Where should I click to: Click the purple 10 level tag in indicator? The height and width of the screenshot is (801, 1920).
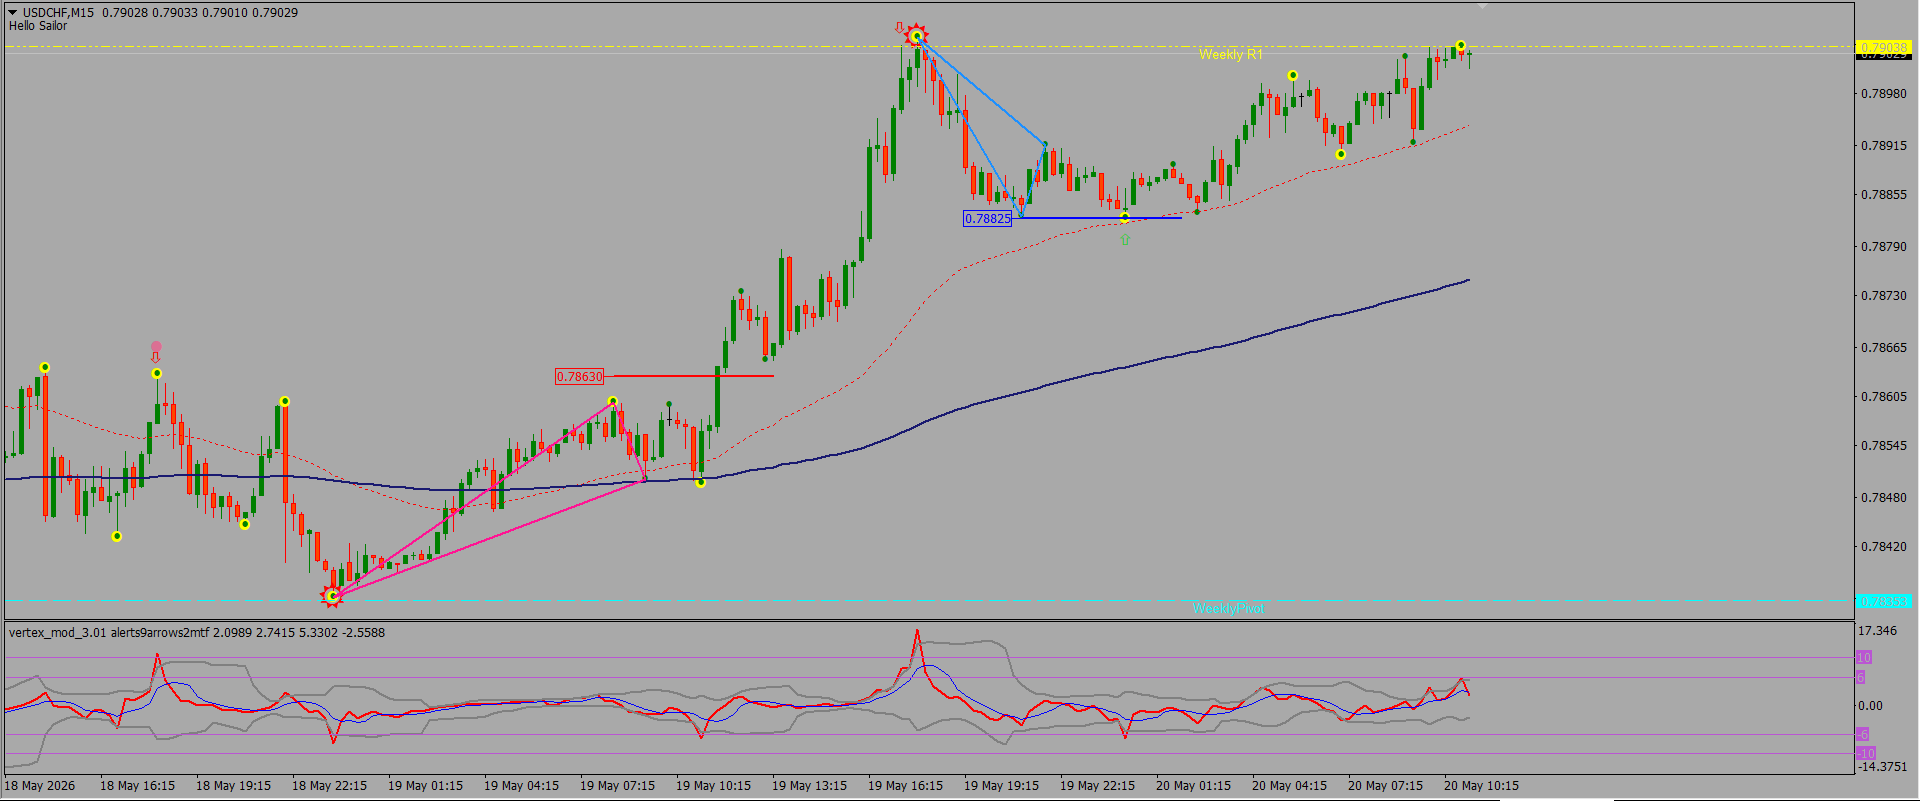1864,657
